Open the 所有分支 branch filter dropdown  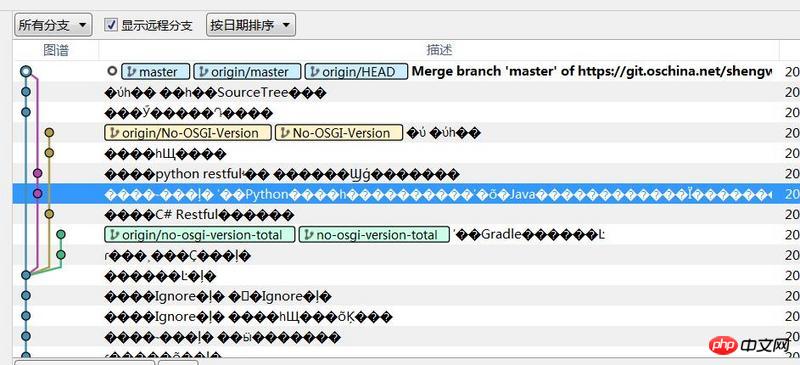pos(53,25)
